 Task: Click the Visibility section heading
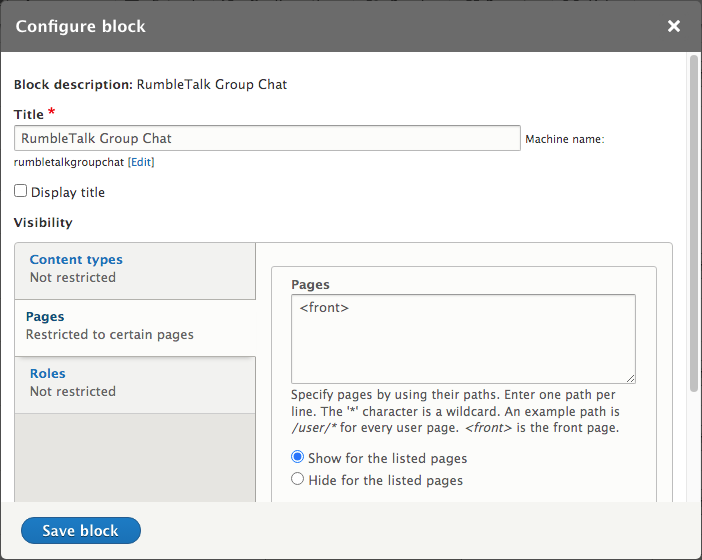(x=43, y=223)
